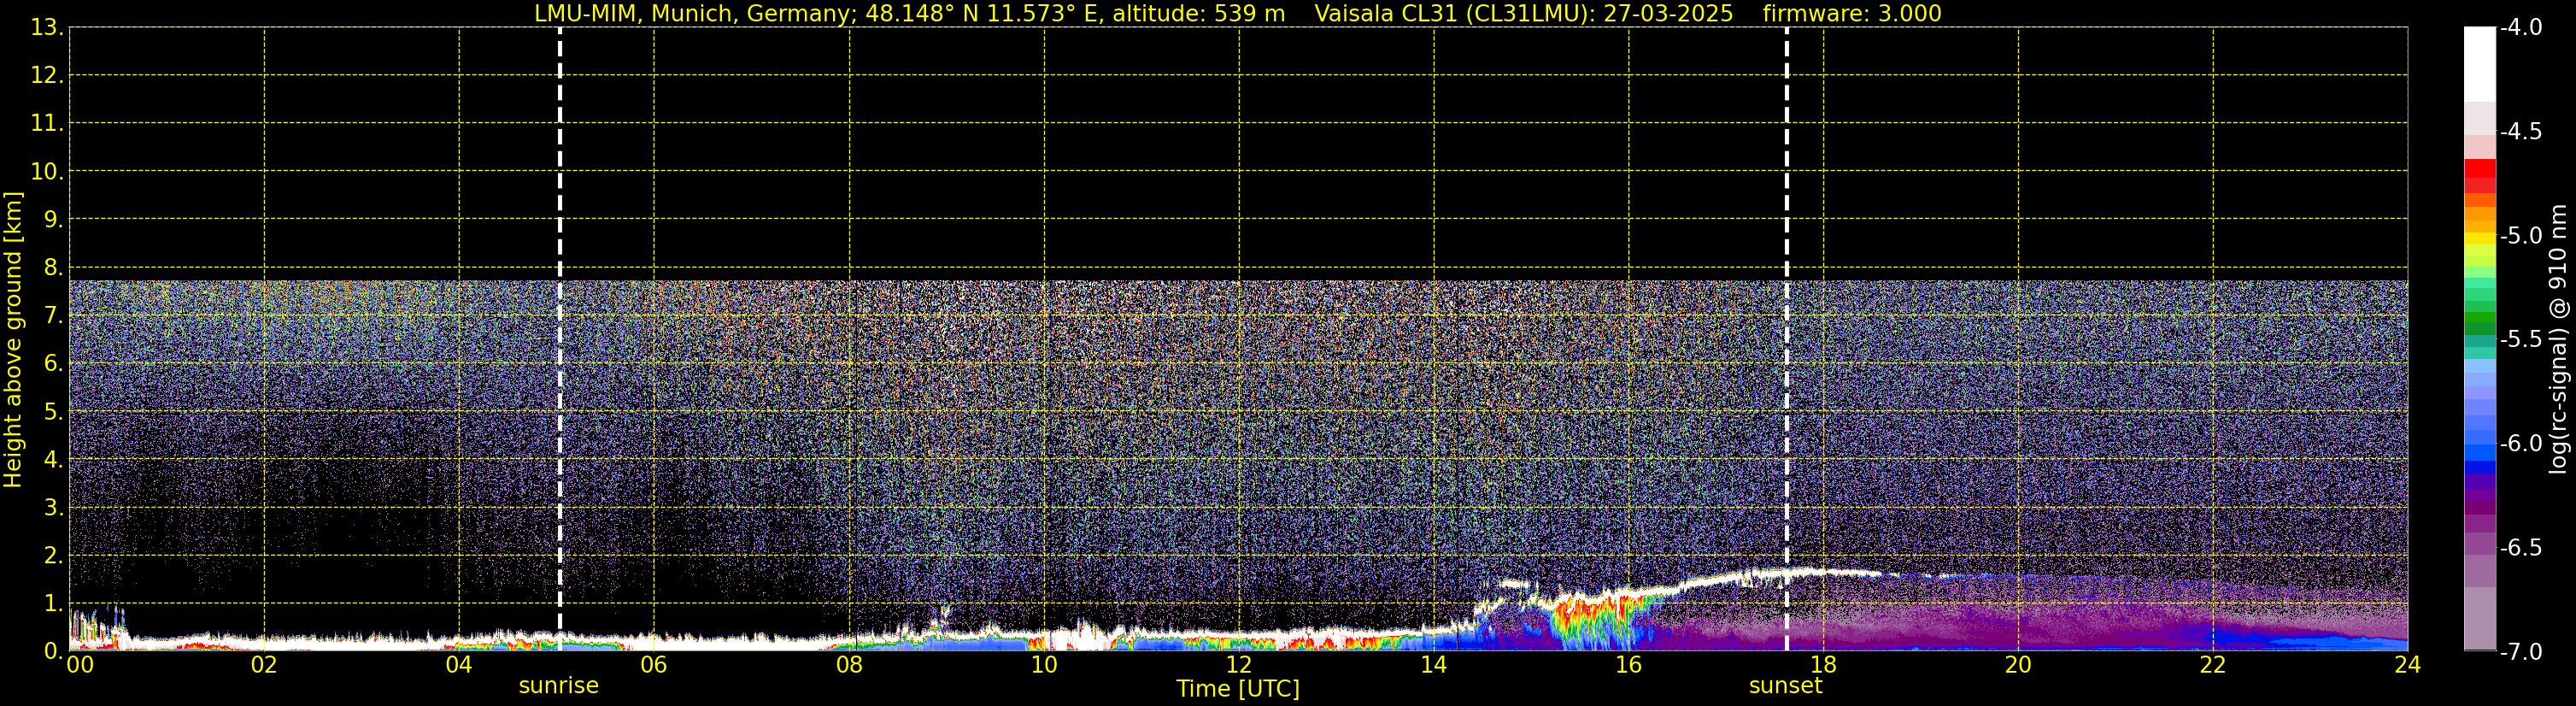Screen dimensions: 2576x706
Task: Click the white section at the colorbar top
Action: [x=2479, y=64]
